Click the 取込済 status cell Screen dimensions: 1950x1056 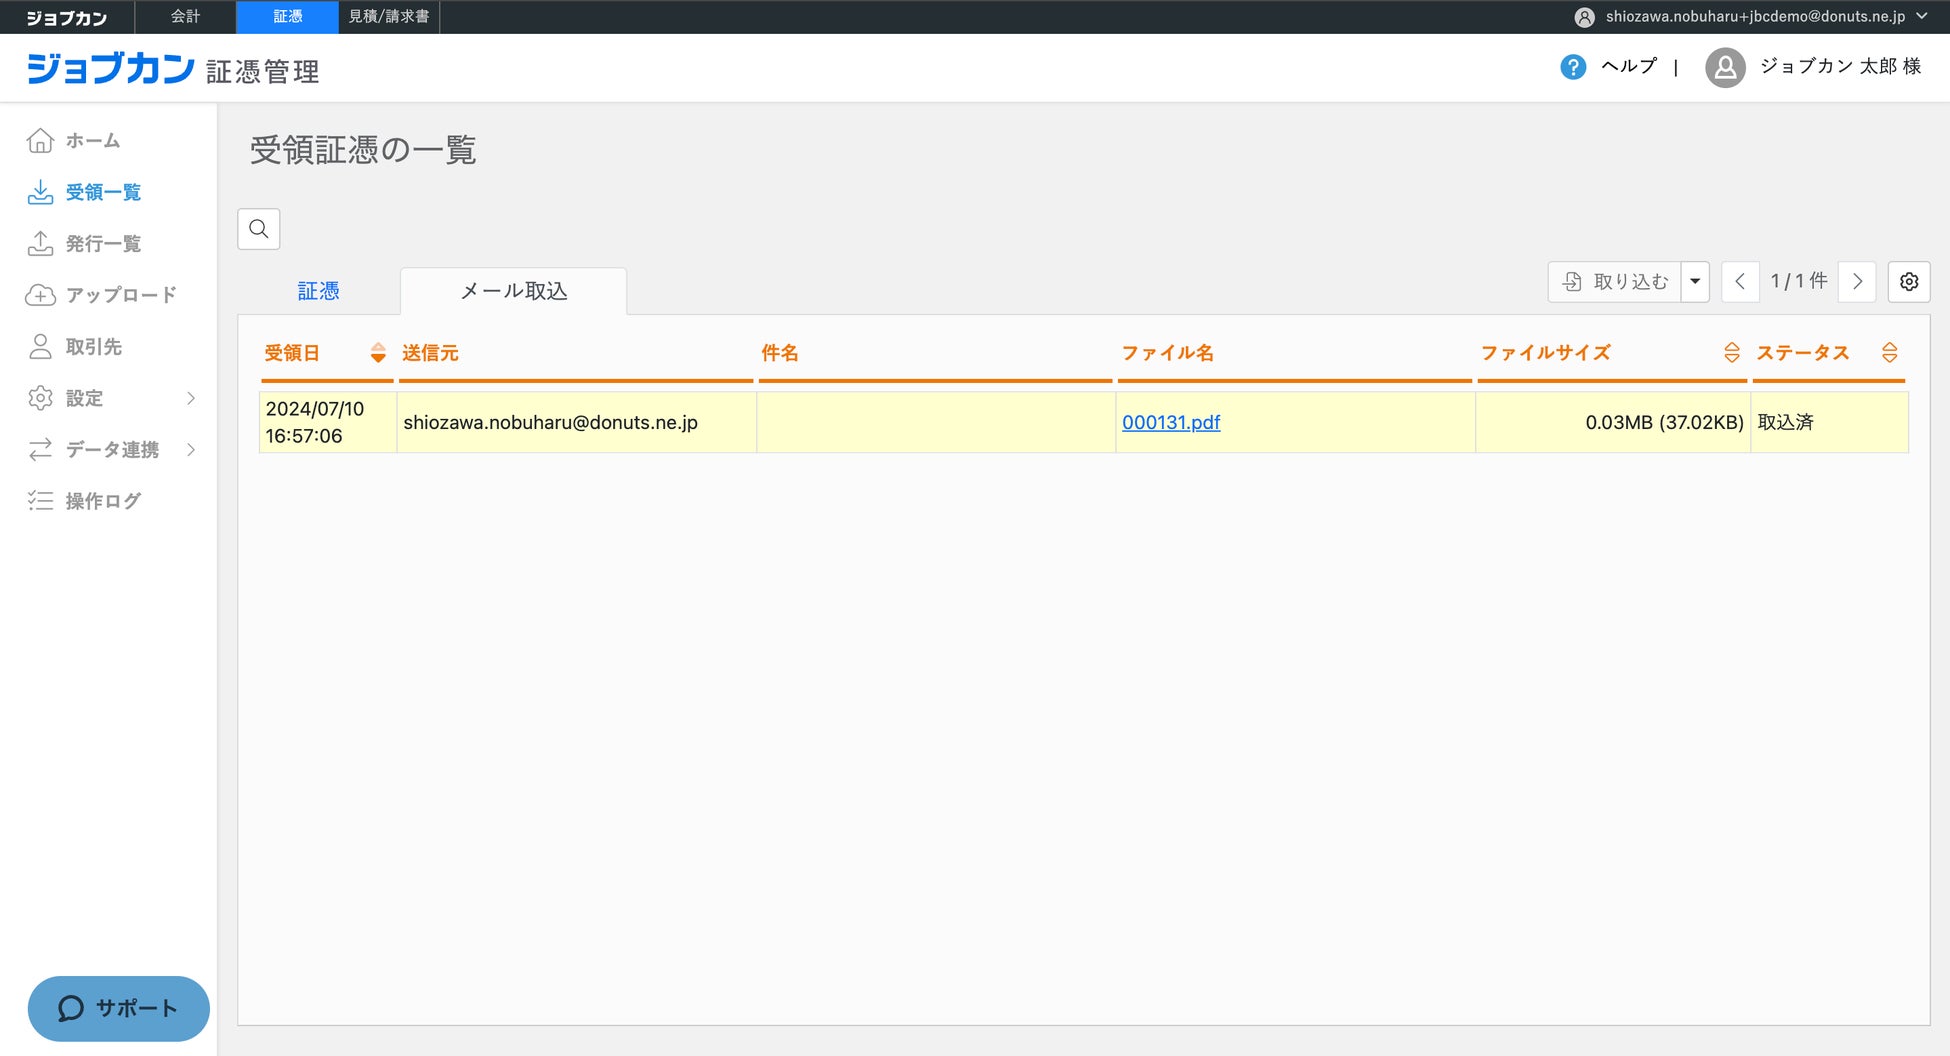click(1829, 422)
